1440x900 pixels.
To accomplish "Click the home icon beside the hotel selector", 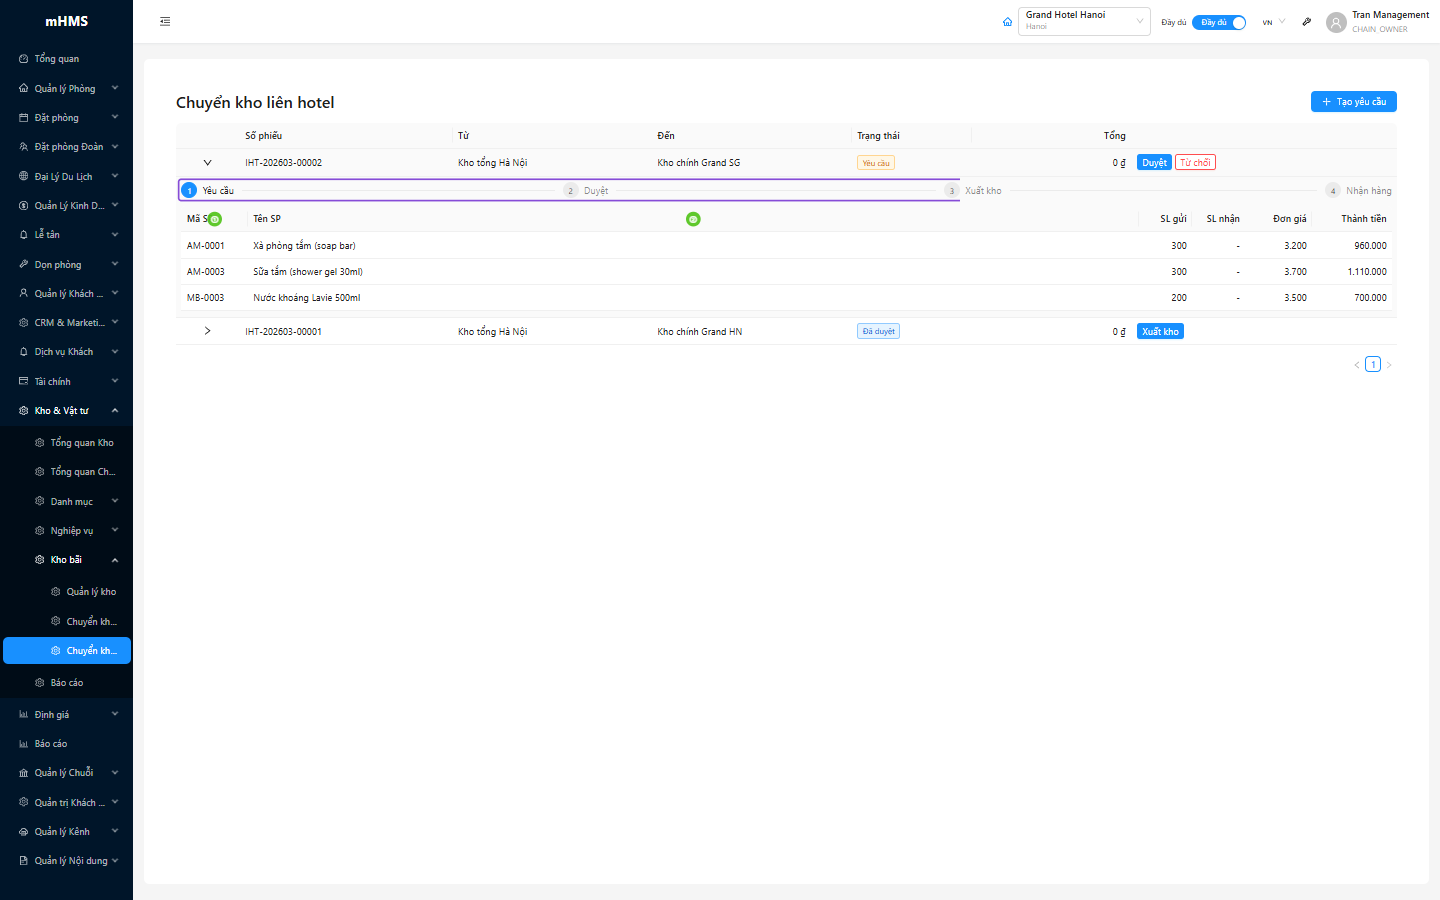I will 1007,22.
